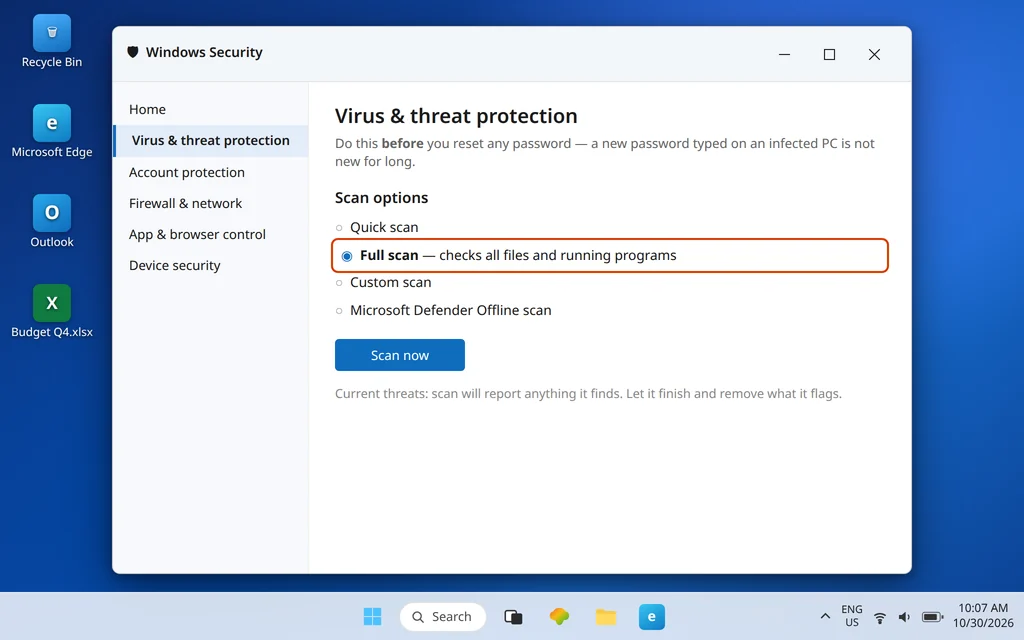Choose the Custom scan option
1024x640 pixels.
[383, 283]
